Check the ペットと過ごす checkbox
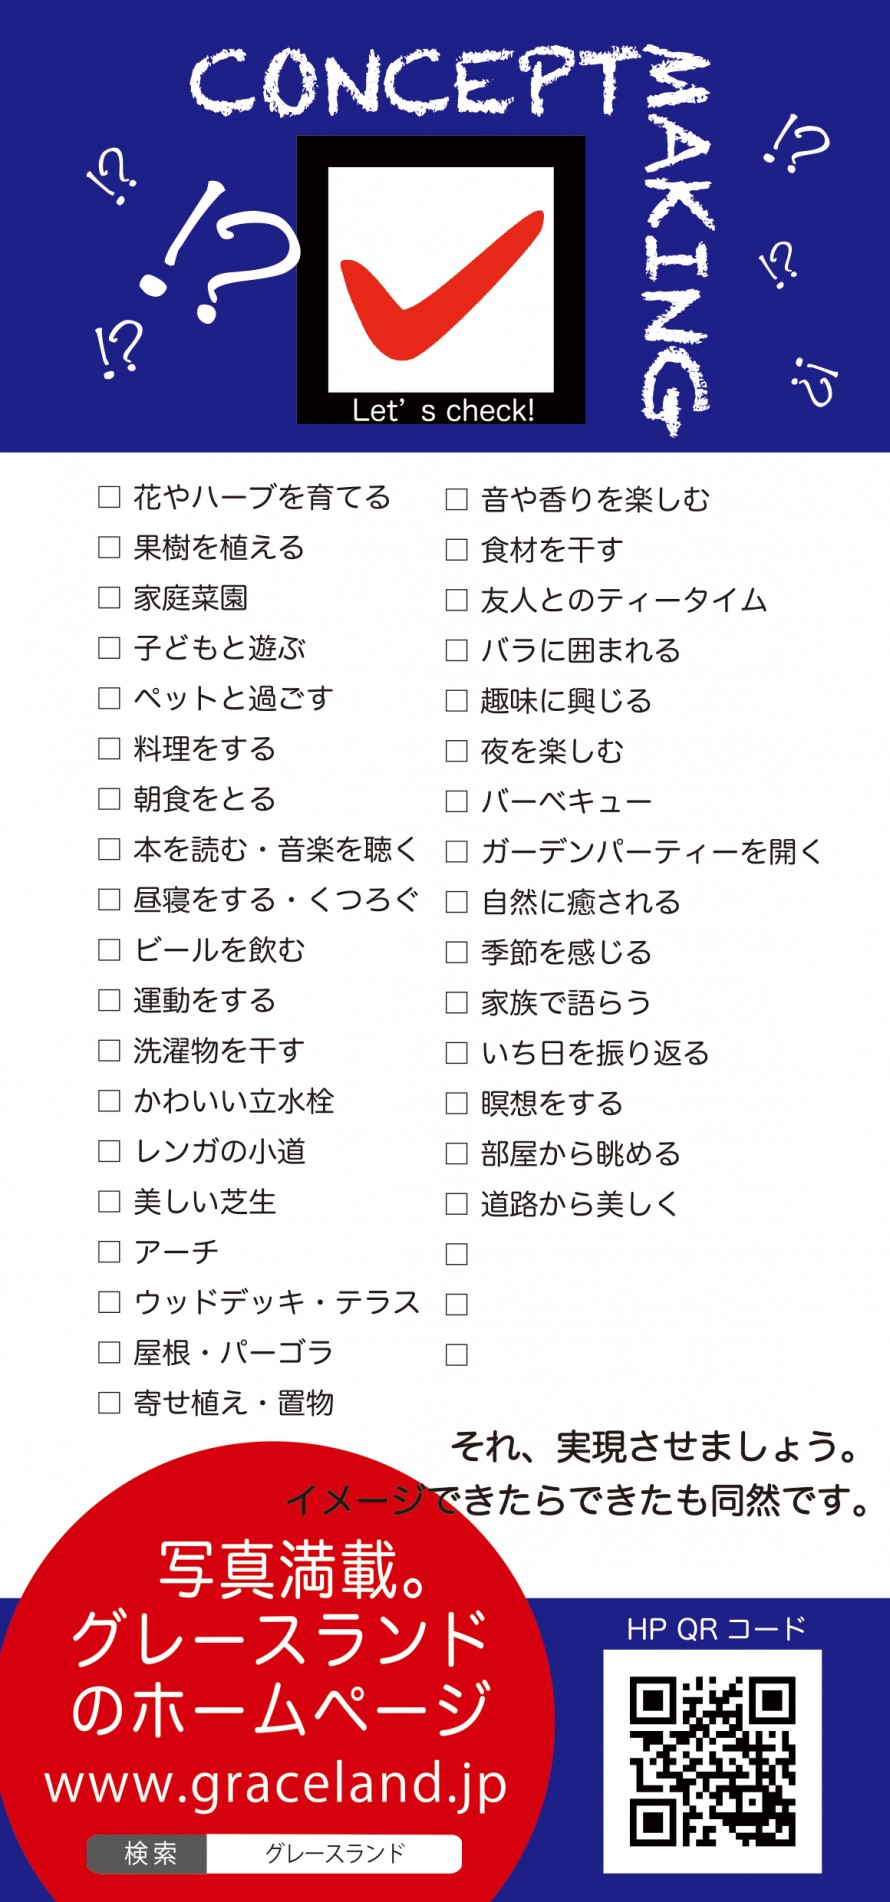Image resolution: width=890 pixels, height=1902 pixels. click(109, 698)
